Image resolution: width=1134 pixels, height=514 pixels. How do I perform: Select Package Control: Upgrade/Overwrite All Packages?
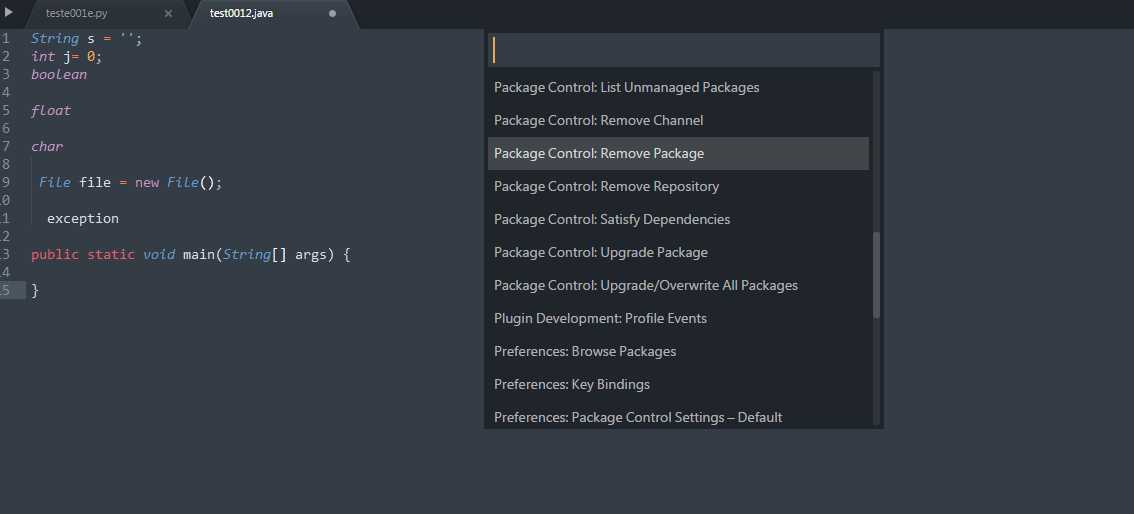pos(646,286)
